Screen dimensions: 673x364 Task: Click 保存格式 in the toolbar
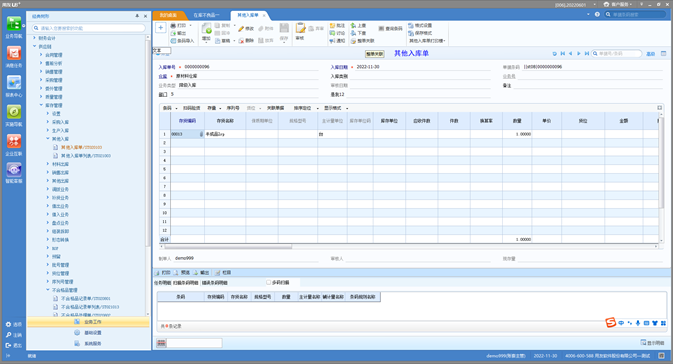(x=420, y=33)
